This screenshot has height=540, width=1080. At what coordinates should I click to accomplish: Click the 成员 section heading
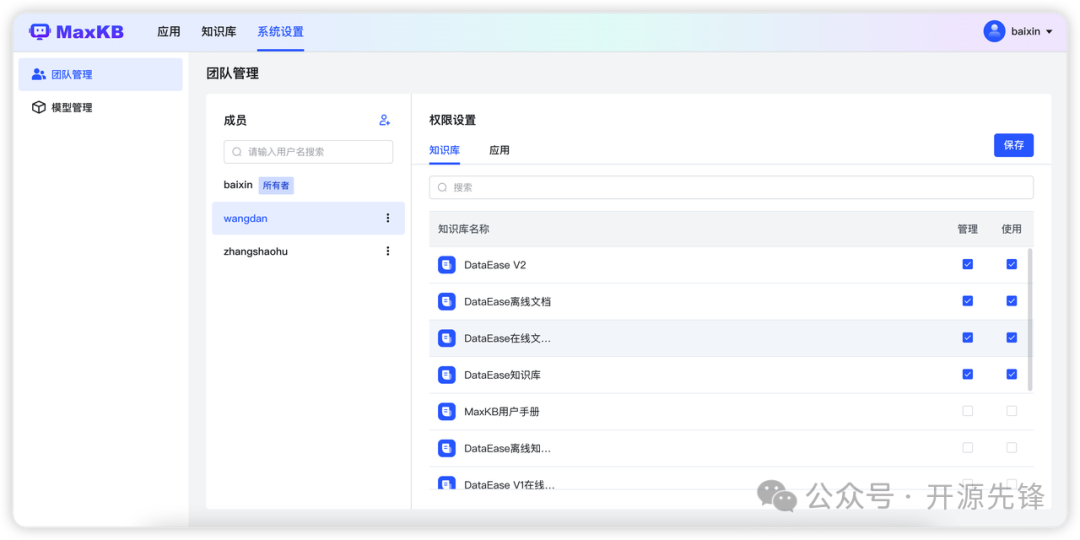235,121
